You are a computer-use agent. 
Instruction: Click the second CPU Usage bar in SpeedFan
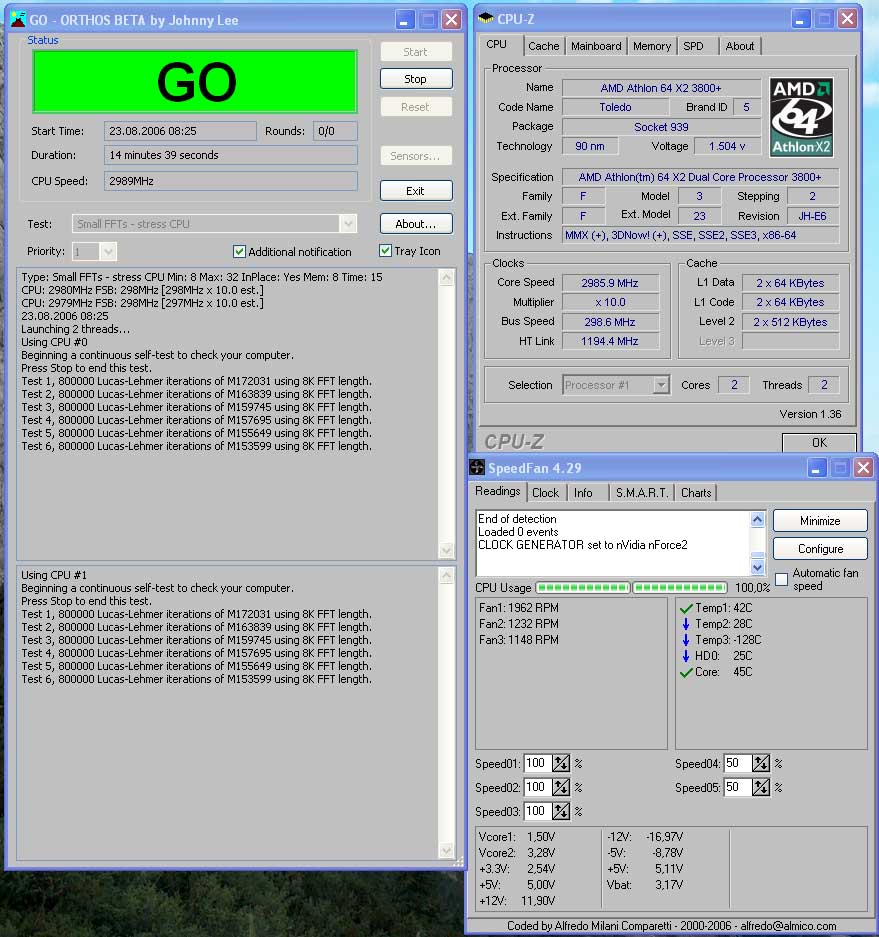coord(679,588)
